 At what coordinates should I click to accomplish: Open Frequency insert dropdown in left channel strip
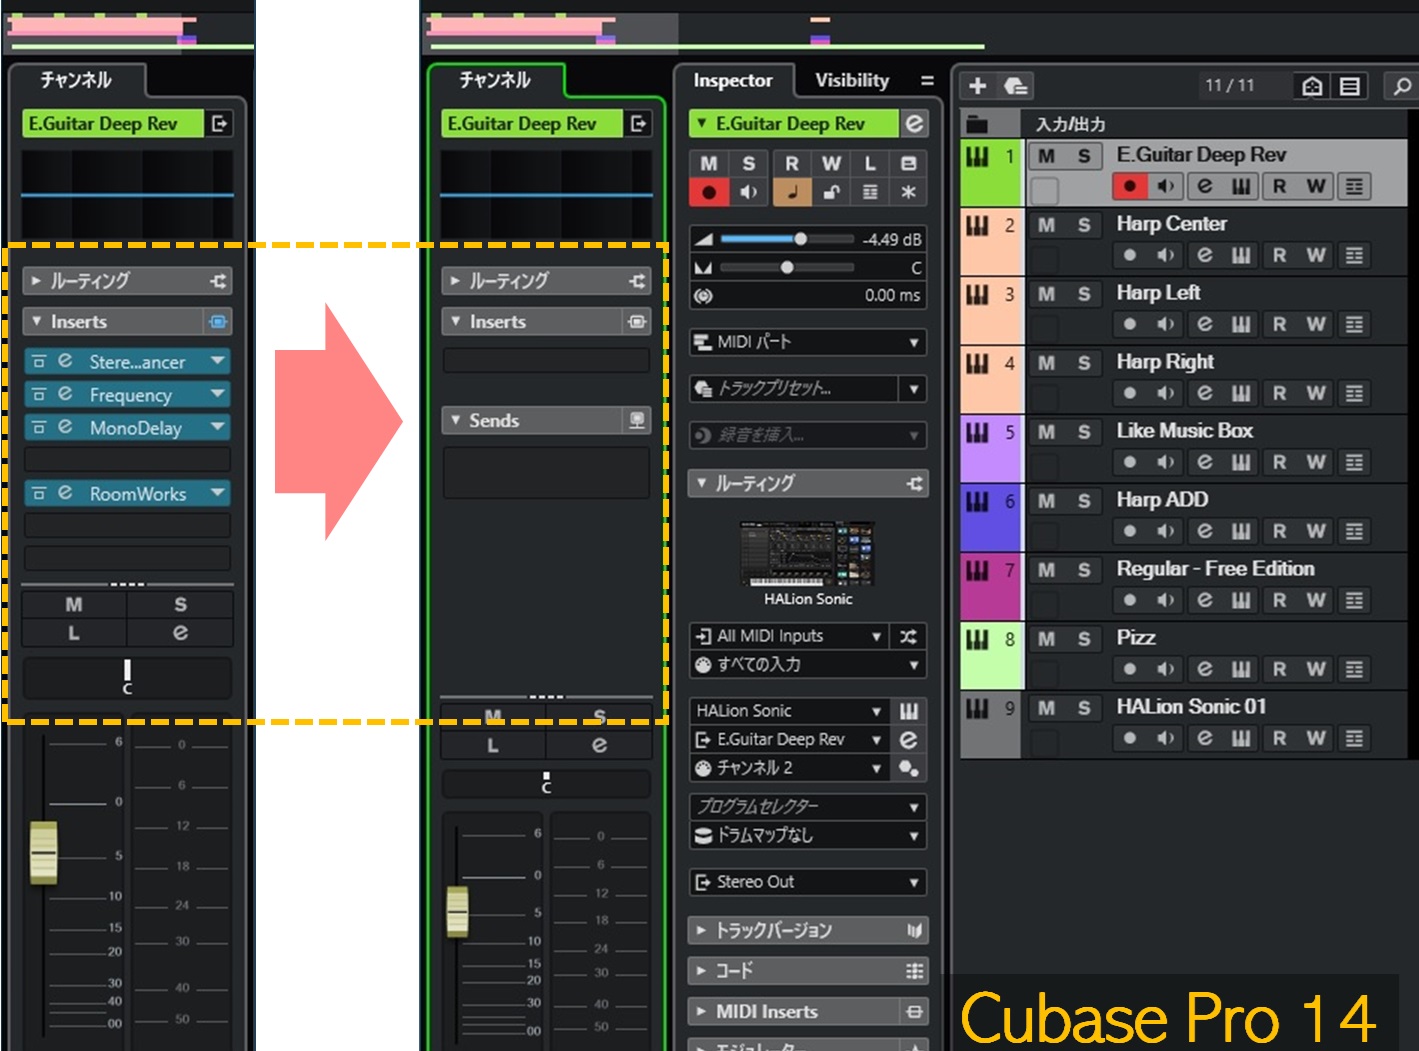(x=217, y=395)
